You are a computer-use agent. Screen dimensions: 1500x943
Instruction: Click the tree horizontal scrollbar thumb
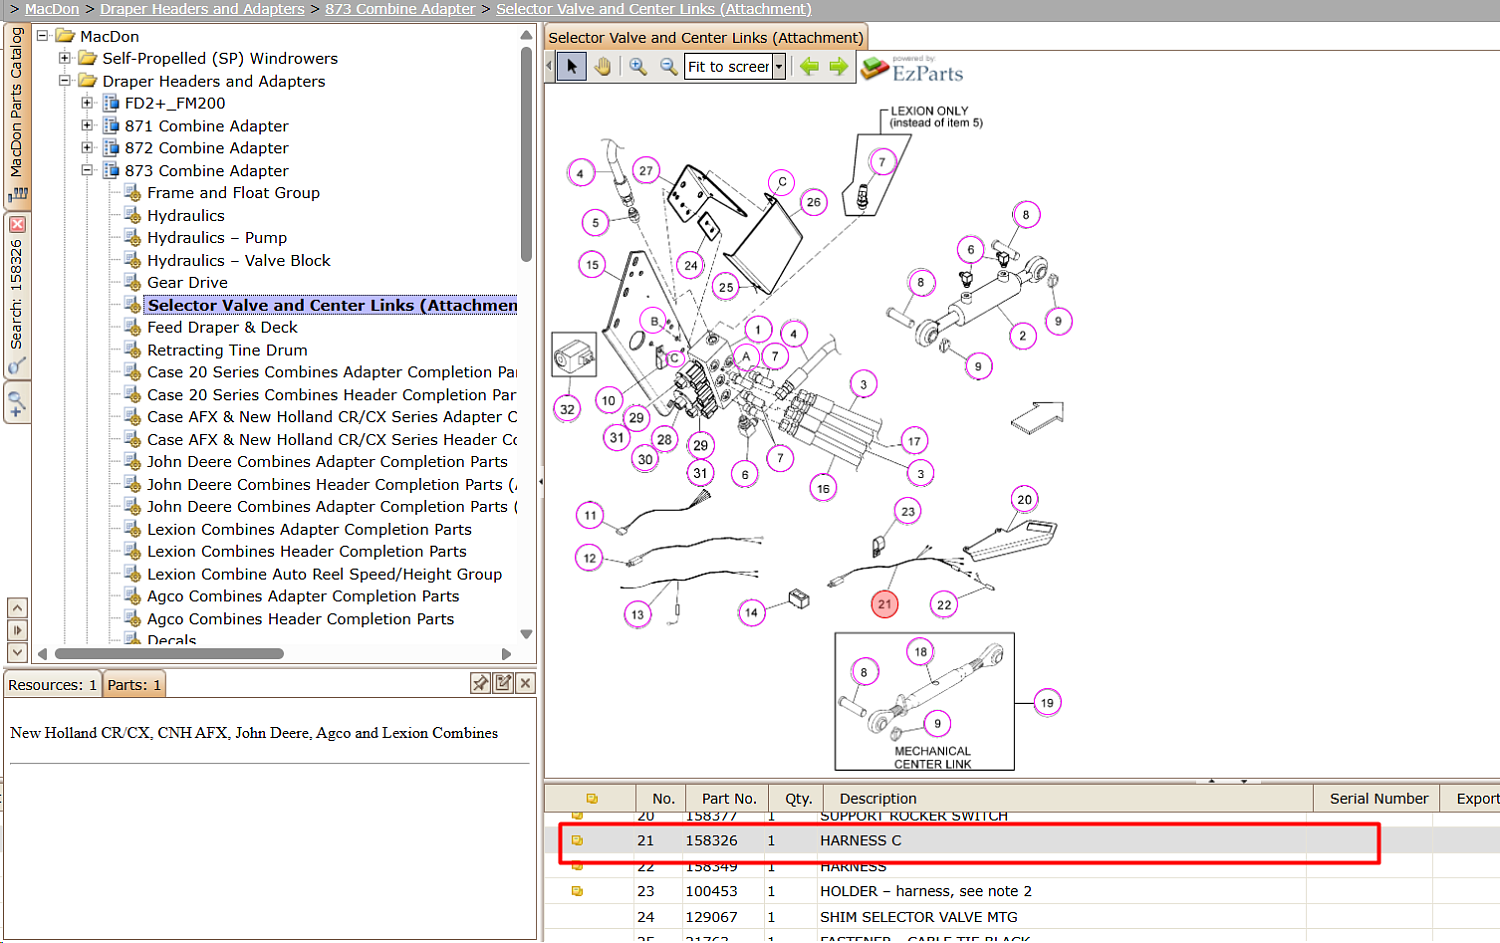point(169,654)
